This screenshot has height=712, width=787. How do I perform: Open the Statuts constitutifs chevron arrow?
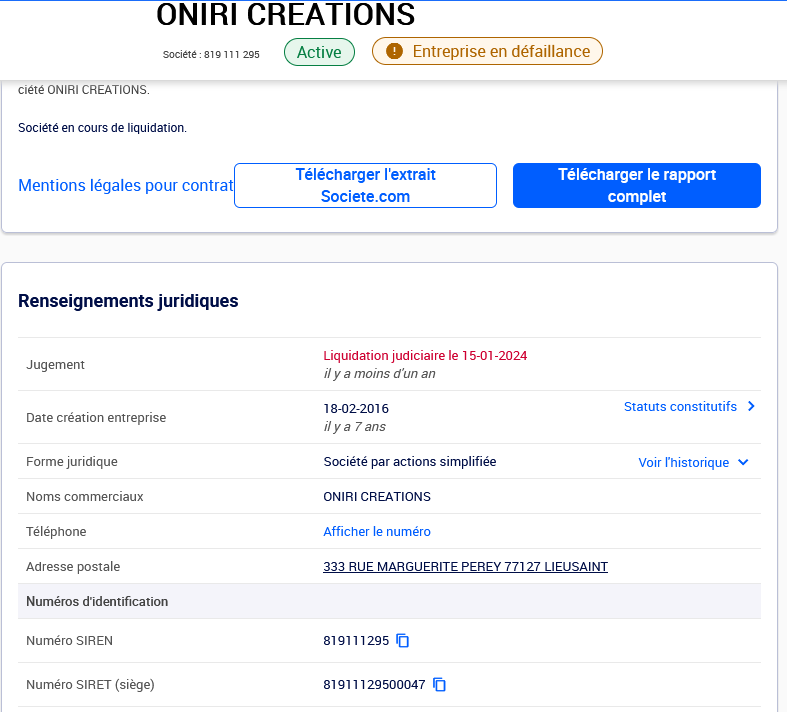click(x=751, y=406)
